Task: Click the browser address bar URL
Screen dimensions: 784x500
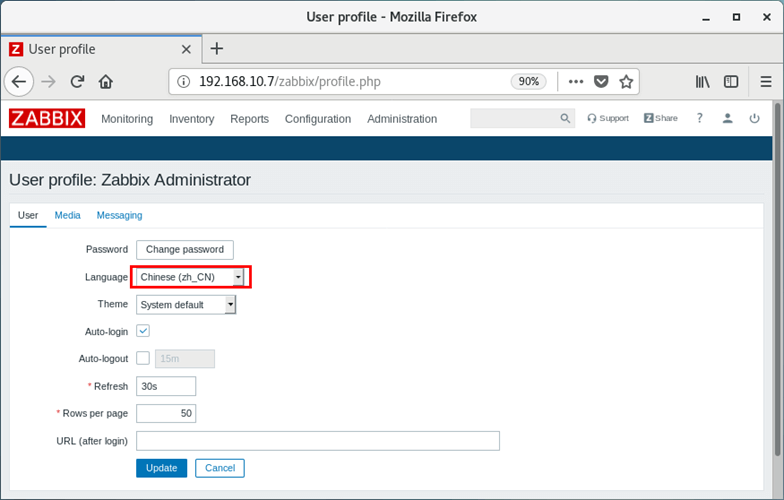Action: click(290, 82)
